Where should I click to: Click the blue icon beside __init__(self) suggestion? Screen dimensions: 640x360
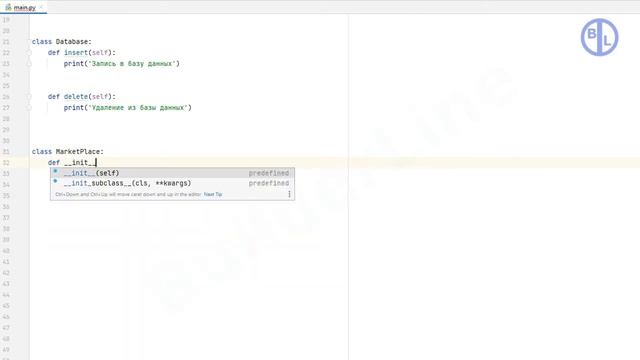[56, 171]
